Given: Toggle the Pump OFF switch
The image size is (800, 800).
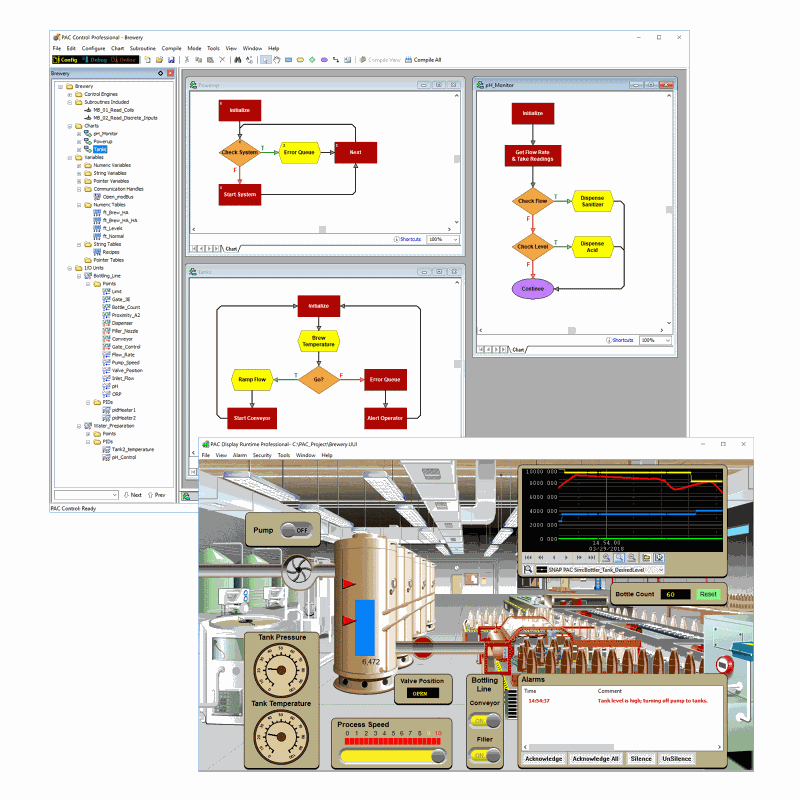Looking at the screenshot, I should 294,531.
